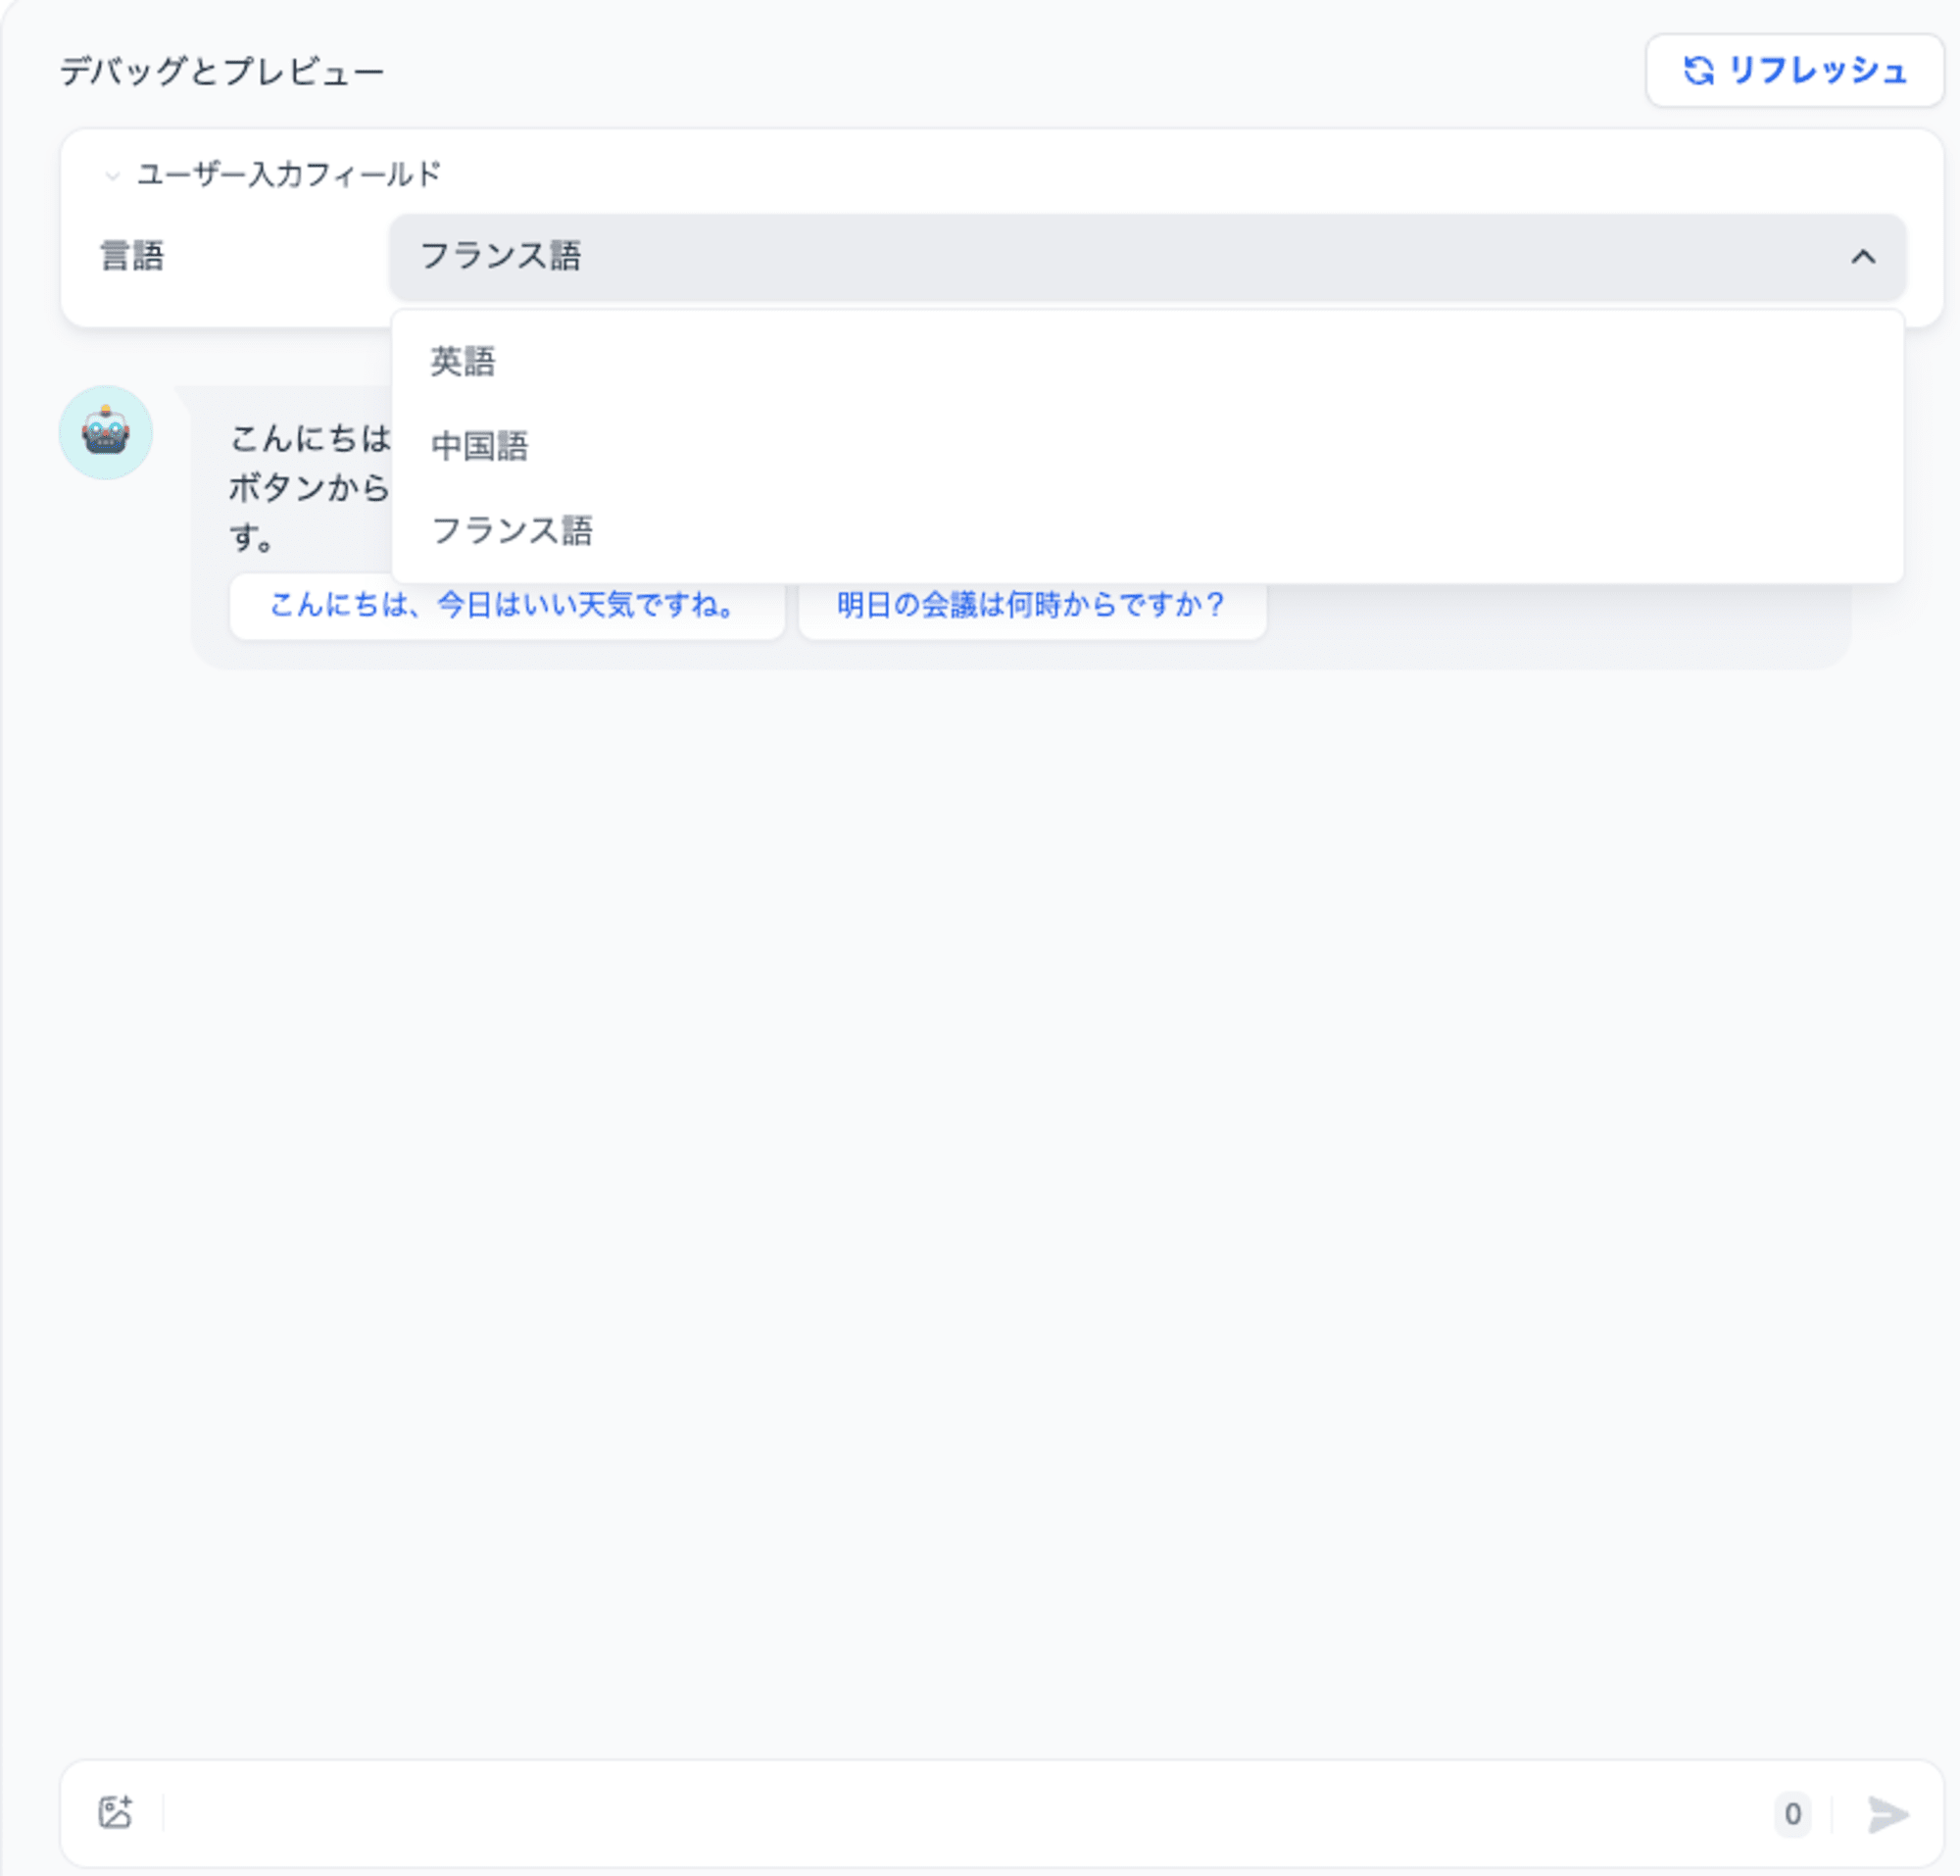The image size is (1960, 1876).
Task: Click the dropdown chevron-up arrow
Action: click(x=1862, y=257)
